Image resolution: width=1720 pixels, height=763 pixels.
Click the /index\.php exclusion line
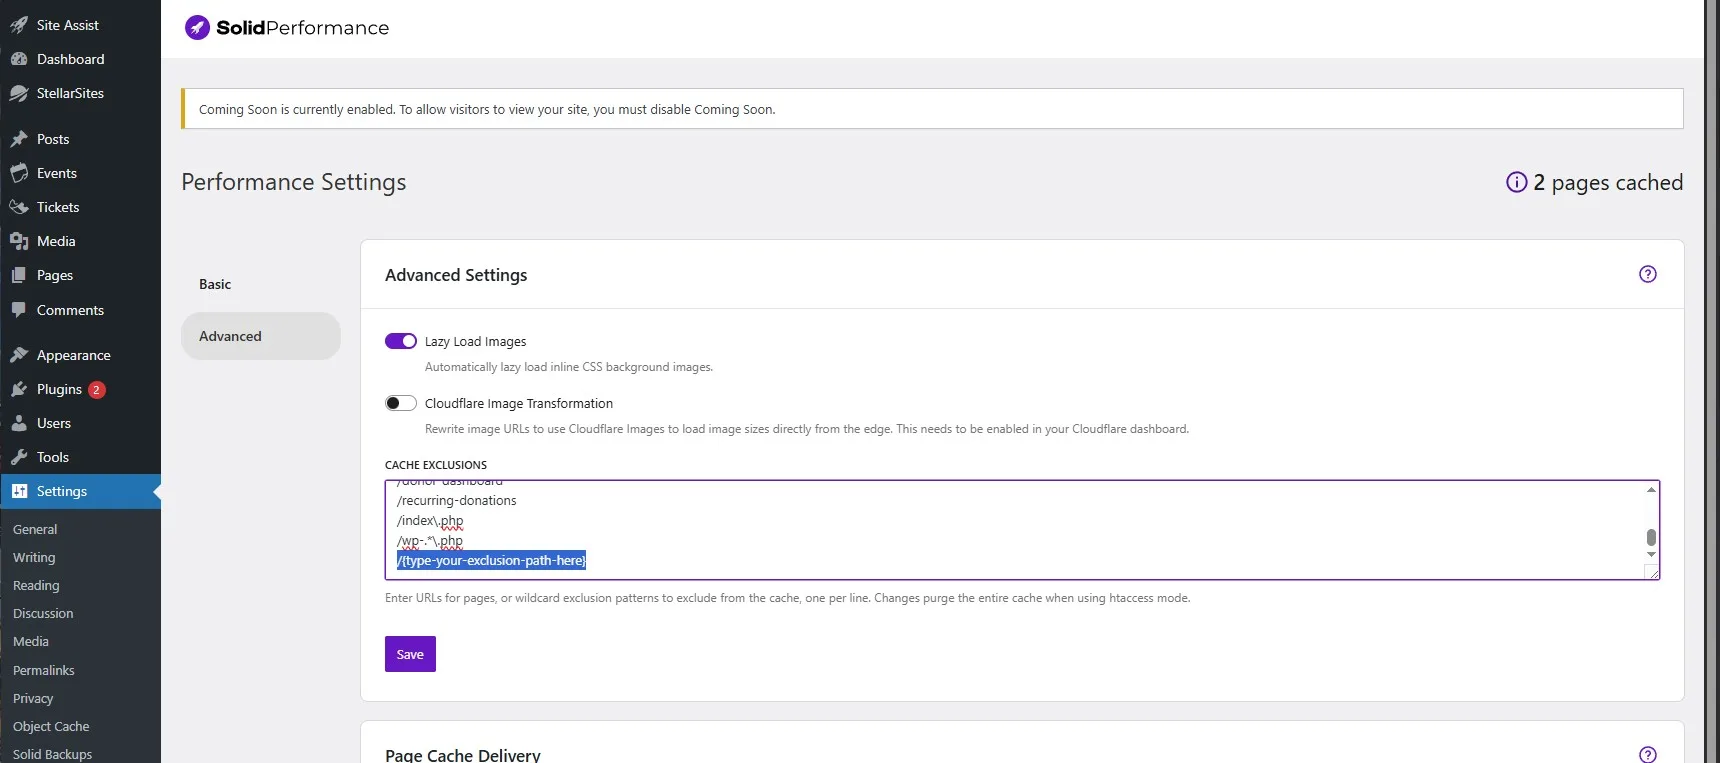[x=430, y=520]
